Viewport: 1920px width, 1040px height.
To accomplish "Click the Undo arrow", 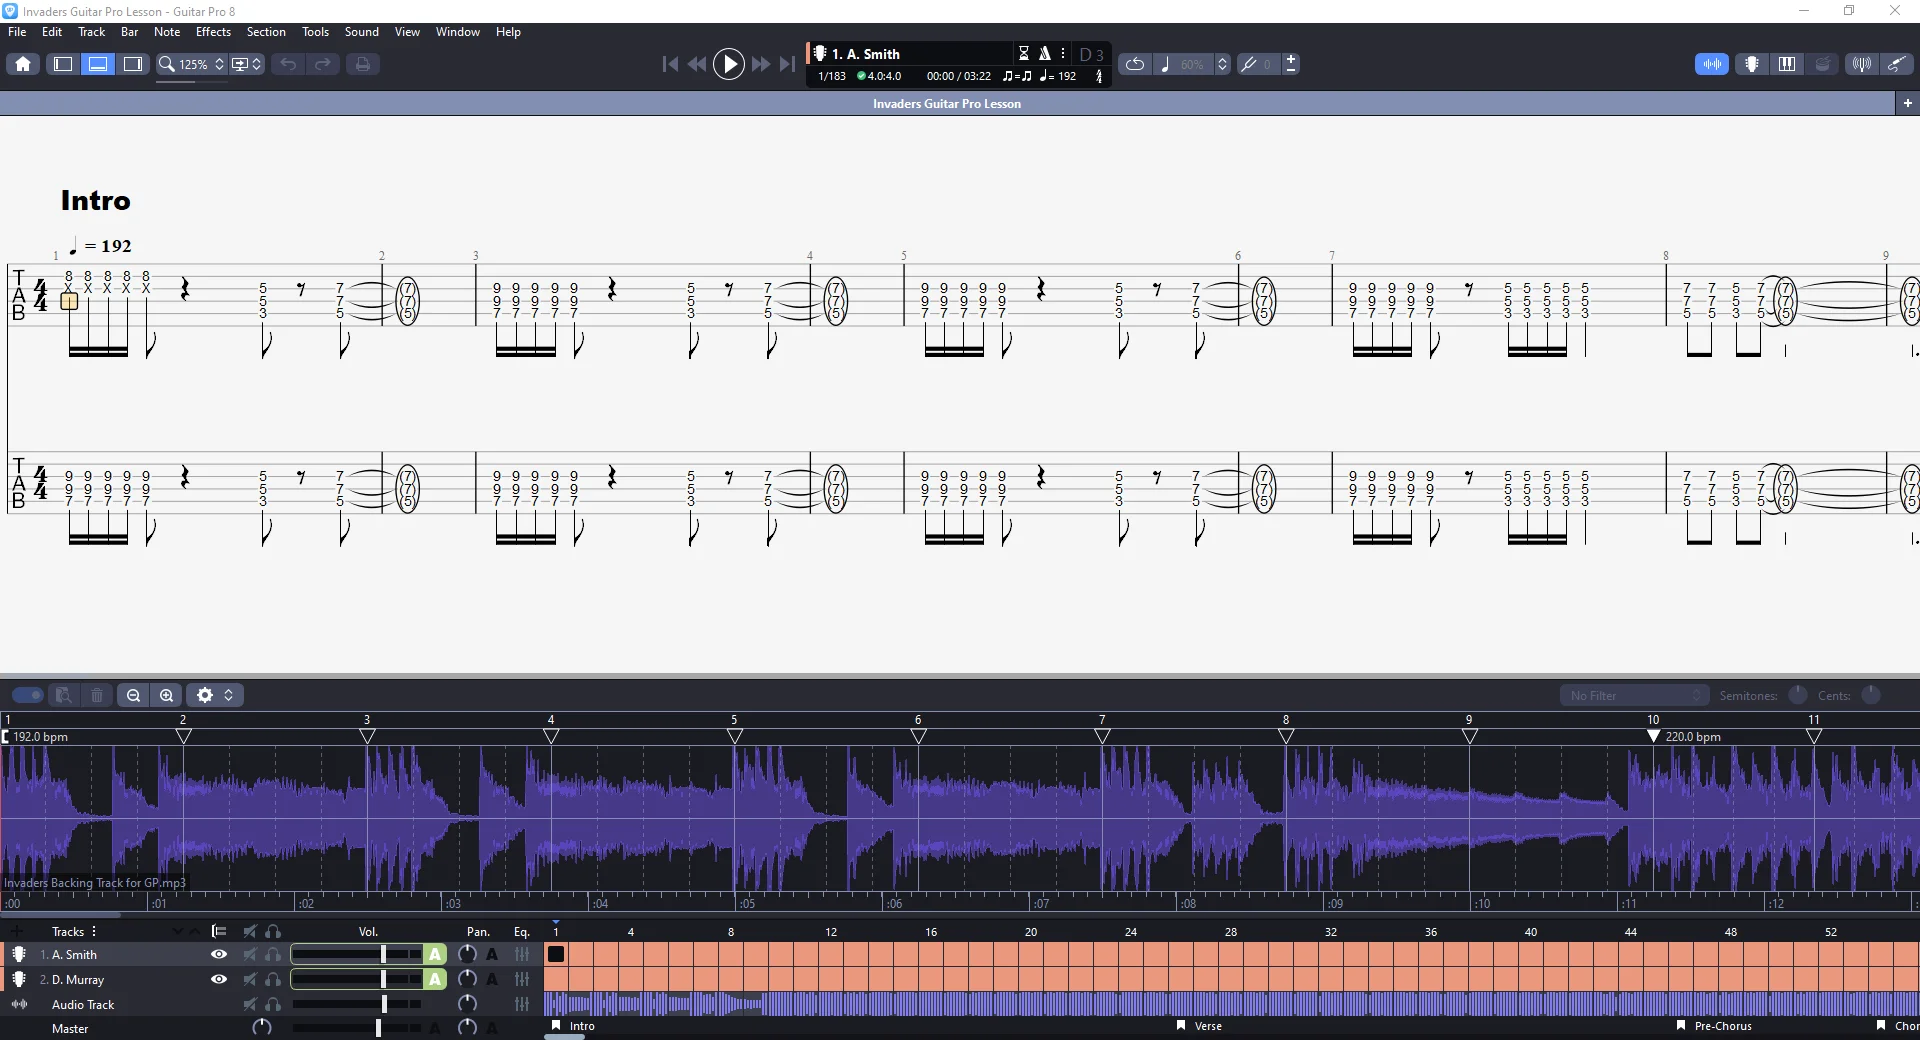I will coord(288,64).
